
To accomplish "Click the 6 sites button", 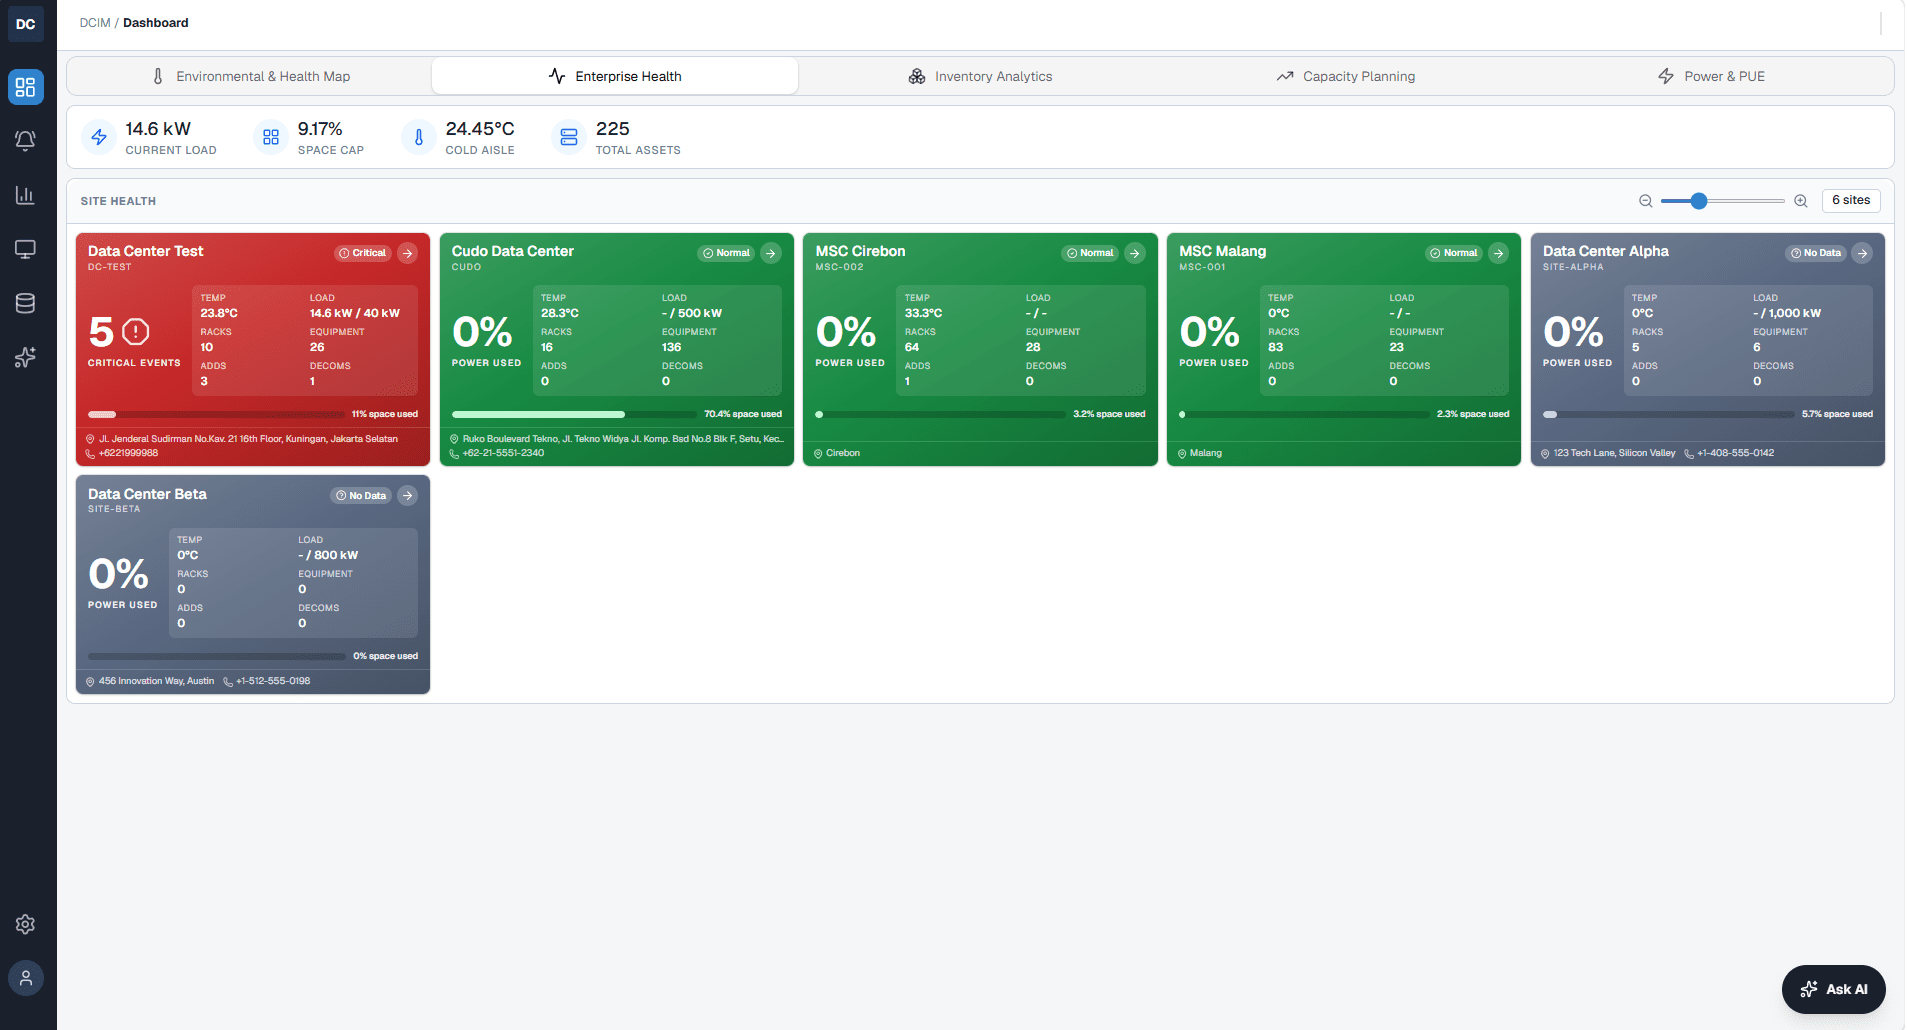I will pyautogui.click(x=1851, y=200).
